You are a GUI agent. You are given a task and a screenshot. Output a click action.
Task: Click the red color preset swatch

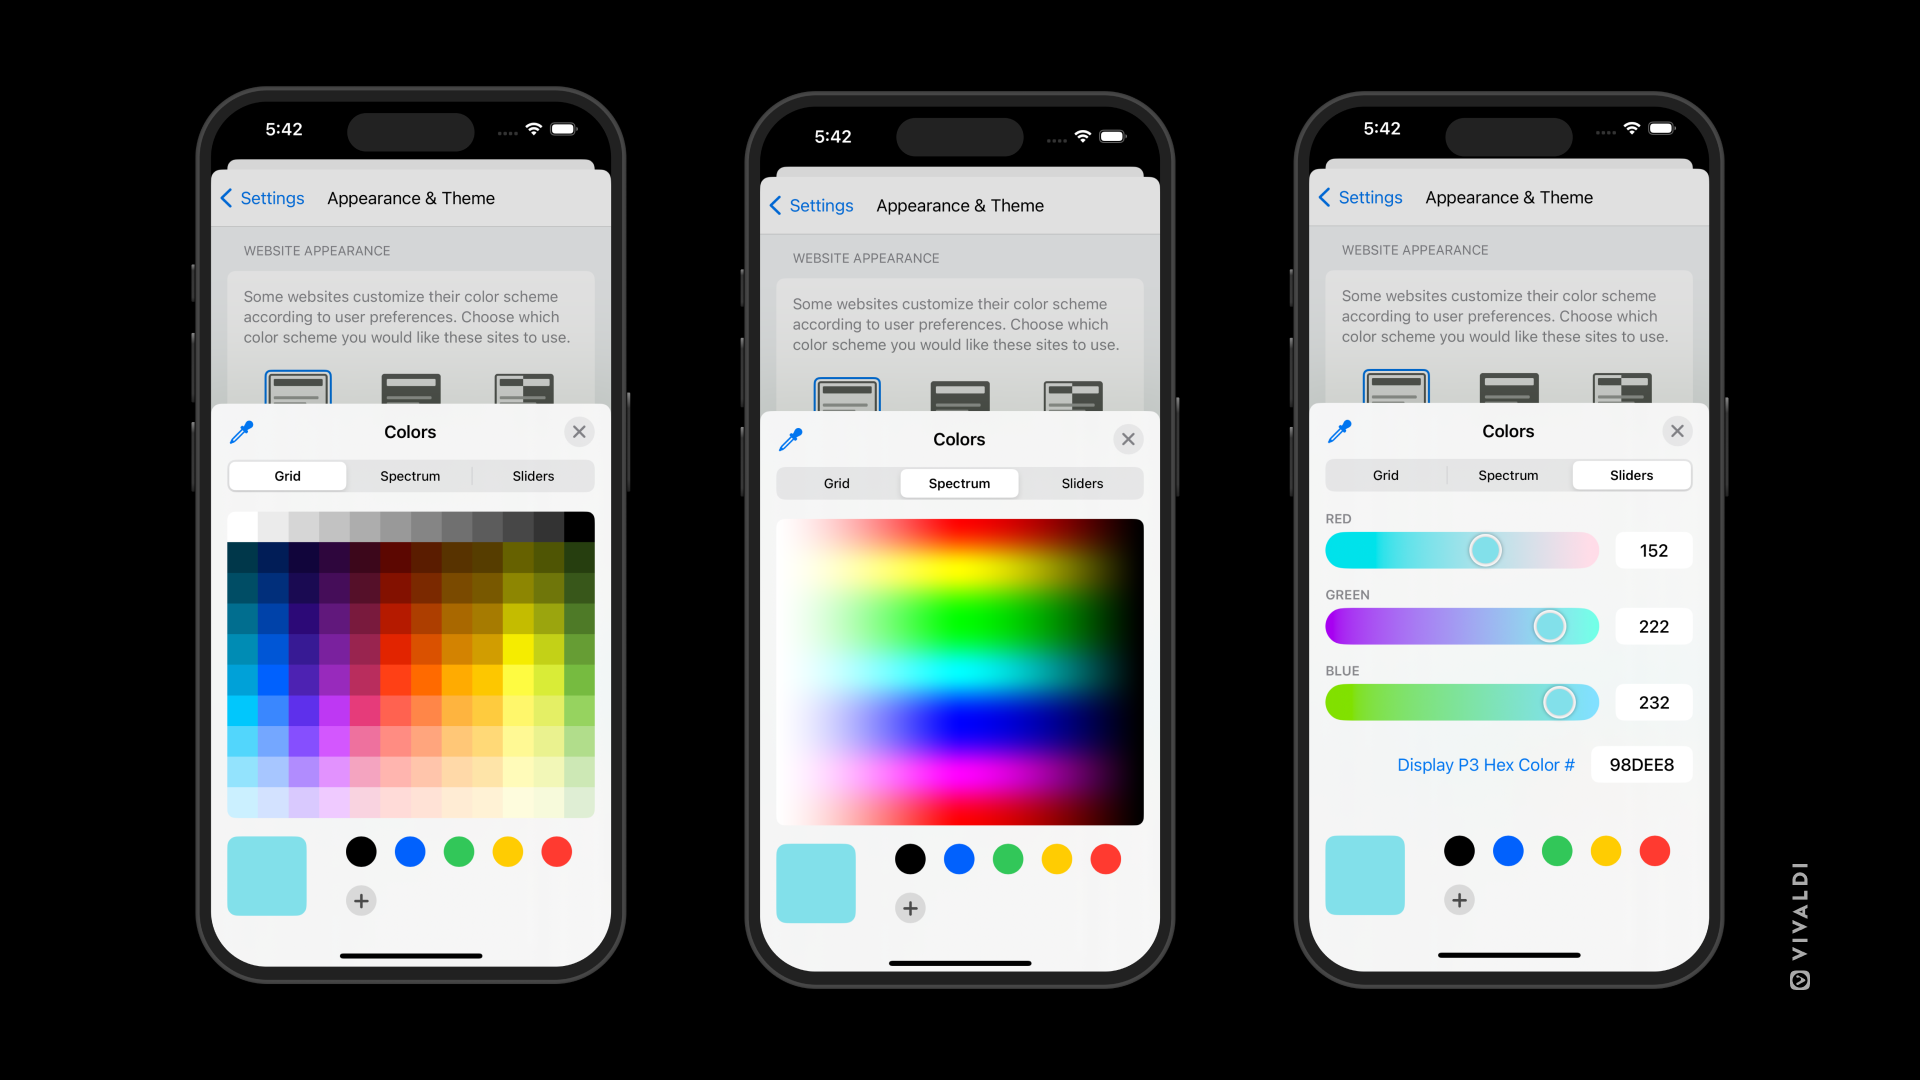click(x=554, y=852)
